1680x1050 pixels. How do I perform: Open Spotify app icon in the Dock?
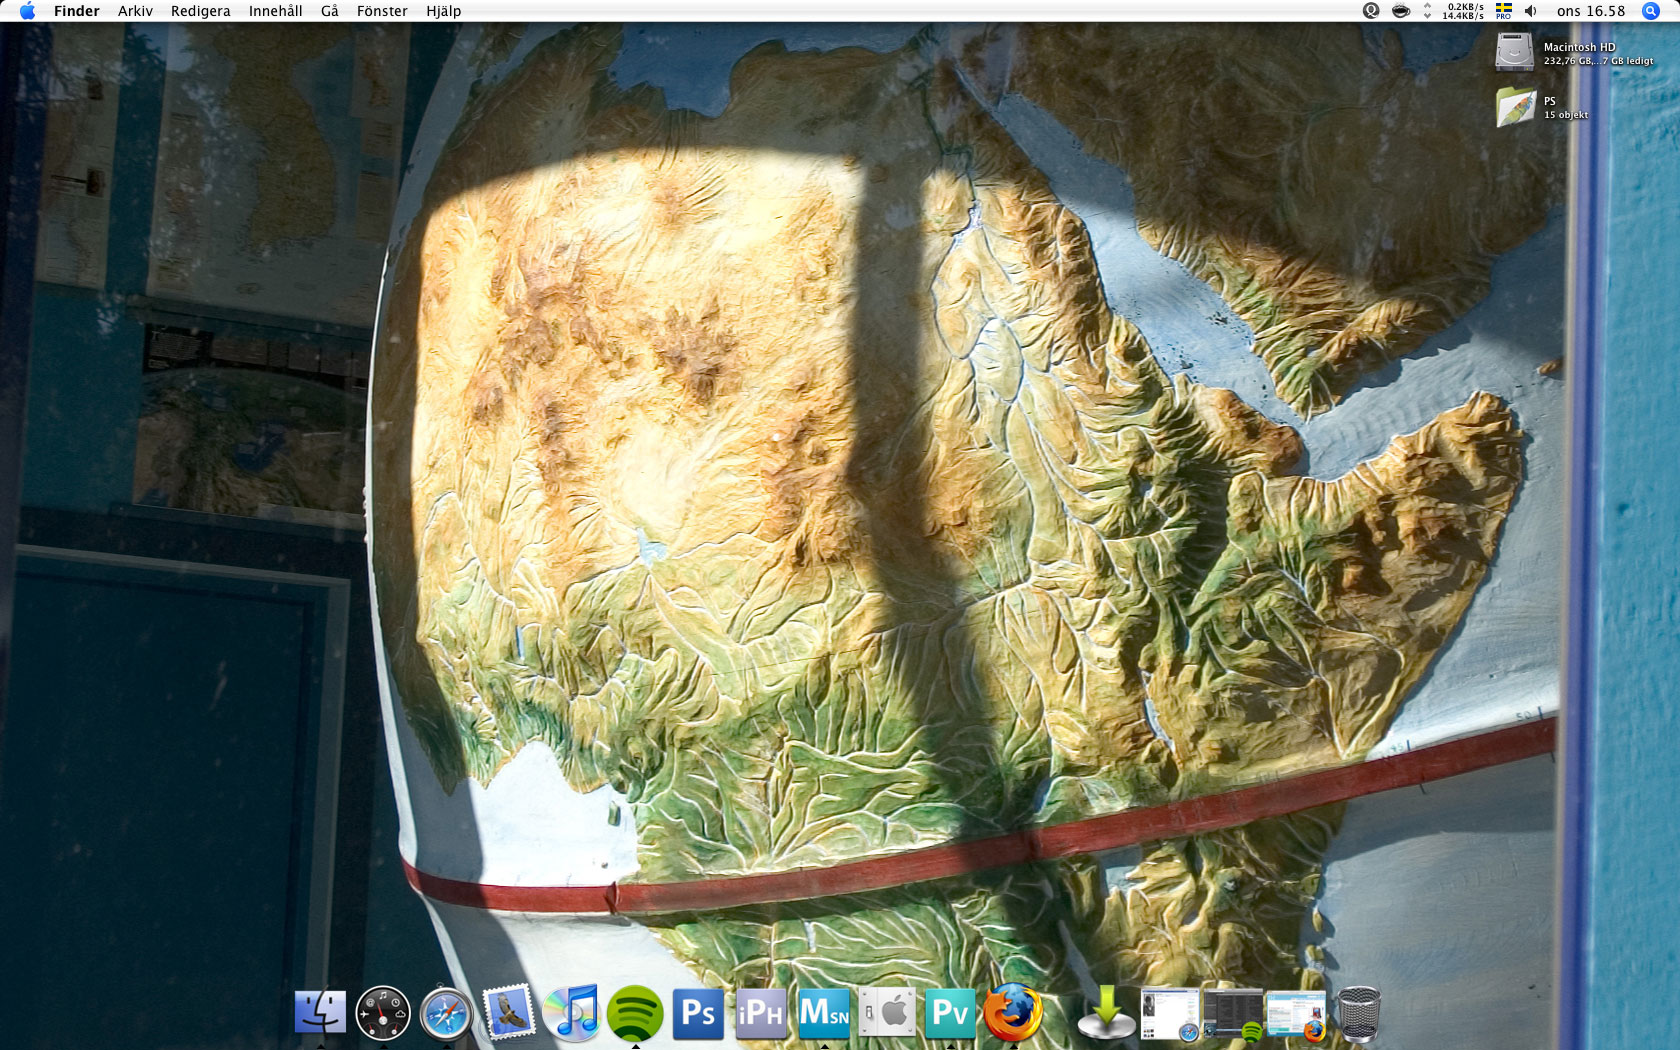(x=635, y=1013)
